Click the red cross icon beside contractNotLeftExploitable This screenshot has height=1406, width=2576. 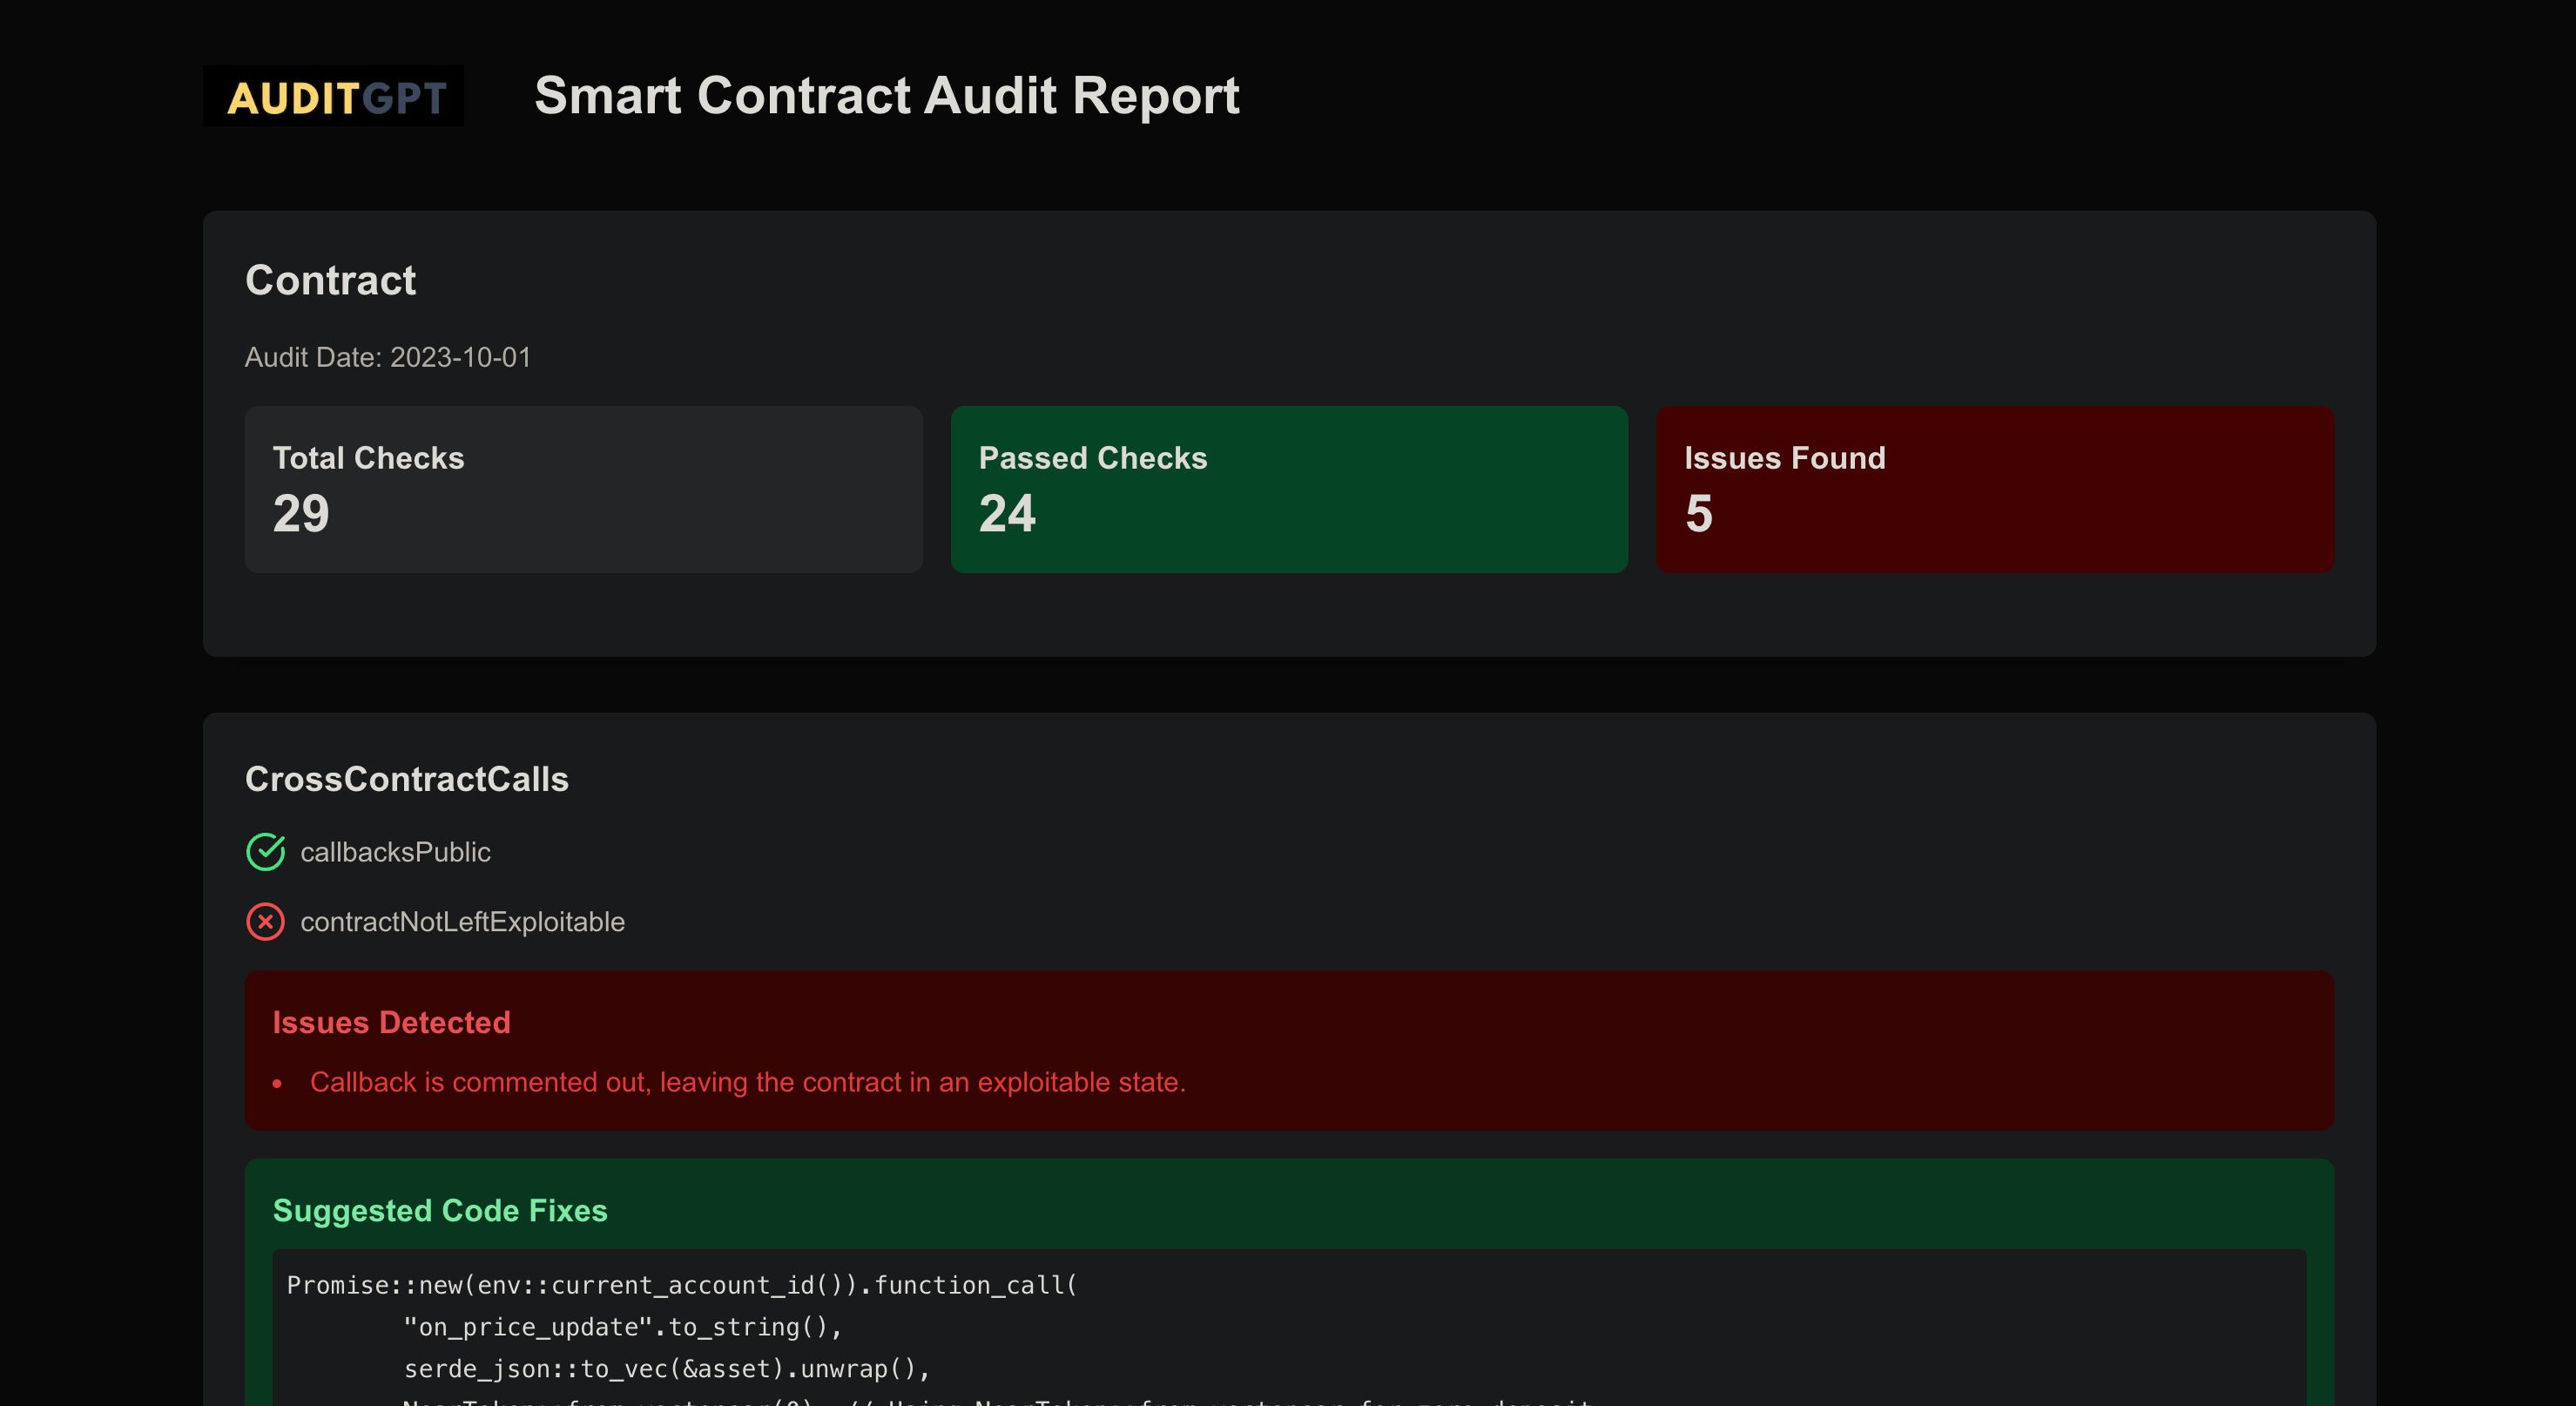click(266, 922)
